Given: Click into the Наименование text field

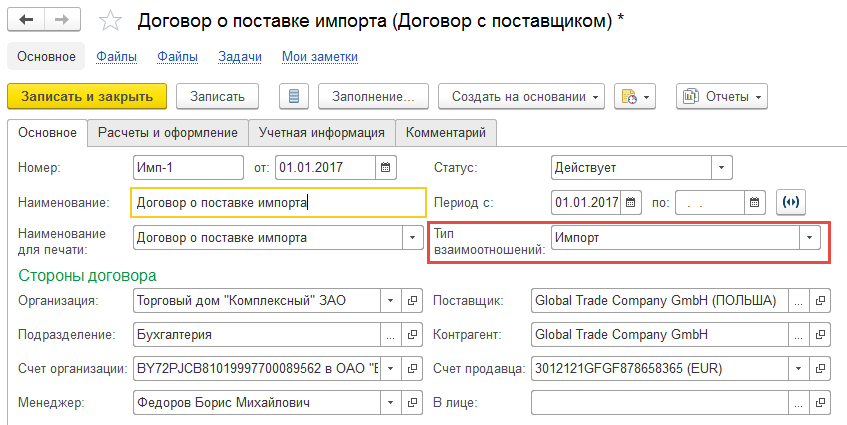Looking at the screenshot, I should 278,203.
